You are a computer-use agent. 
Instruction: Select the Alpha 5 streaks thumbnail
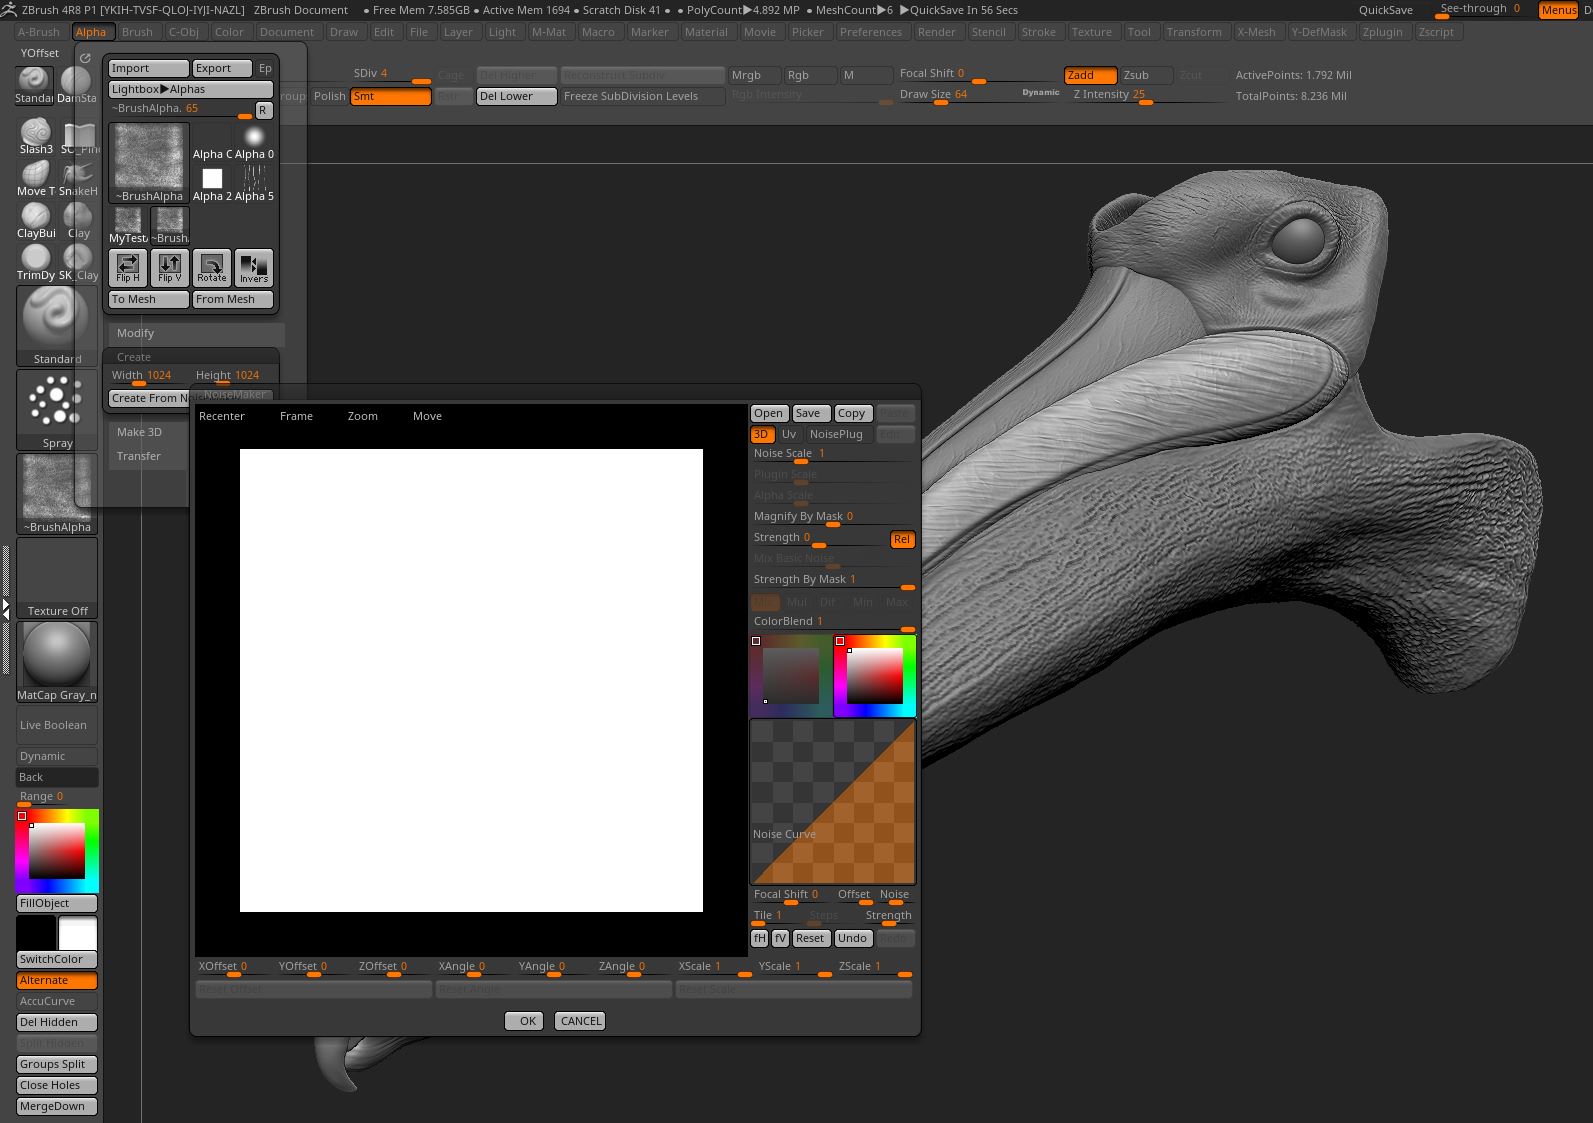[x=254, y=183]
